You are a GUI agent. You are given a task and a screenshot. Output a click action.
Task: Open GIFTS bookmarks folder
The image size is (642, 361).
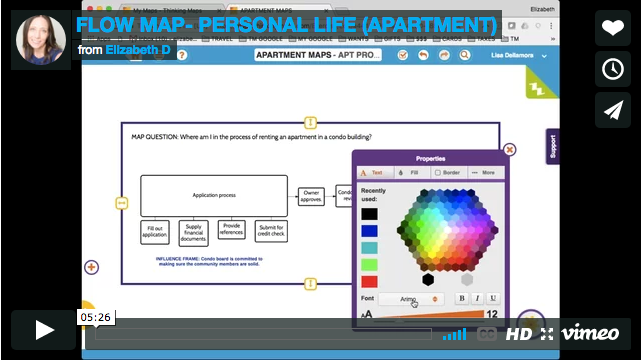(387, 39)
